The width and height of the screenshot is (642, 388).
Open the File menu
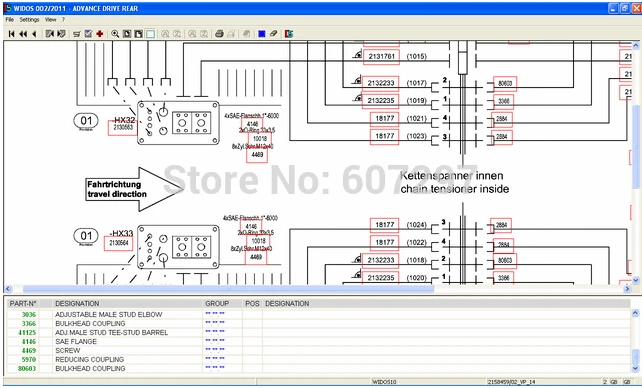pos(9,20)
